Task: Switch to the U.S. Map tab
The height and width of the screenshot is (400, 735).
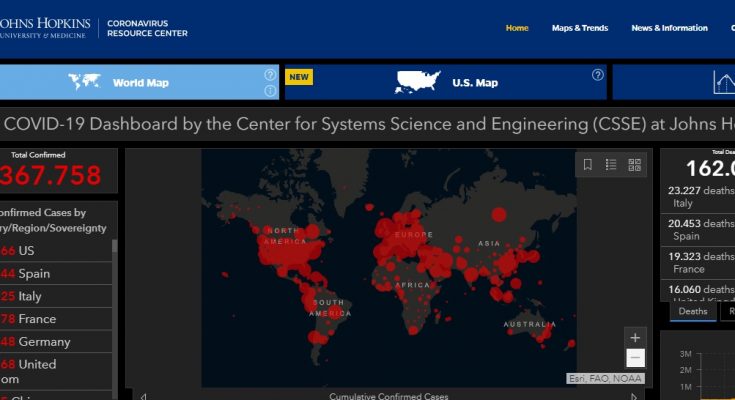Action: click(x=446, y=82)
